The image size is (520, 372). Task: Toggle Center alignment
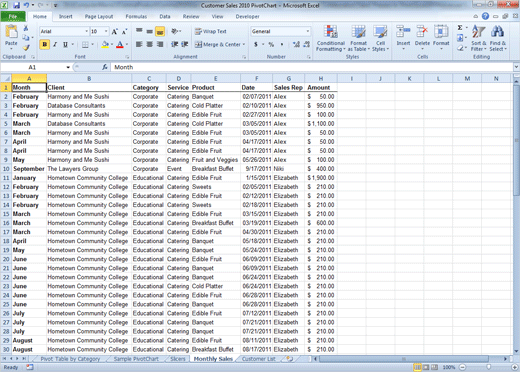tap(150, 44)
